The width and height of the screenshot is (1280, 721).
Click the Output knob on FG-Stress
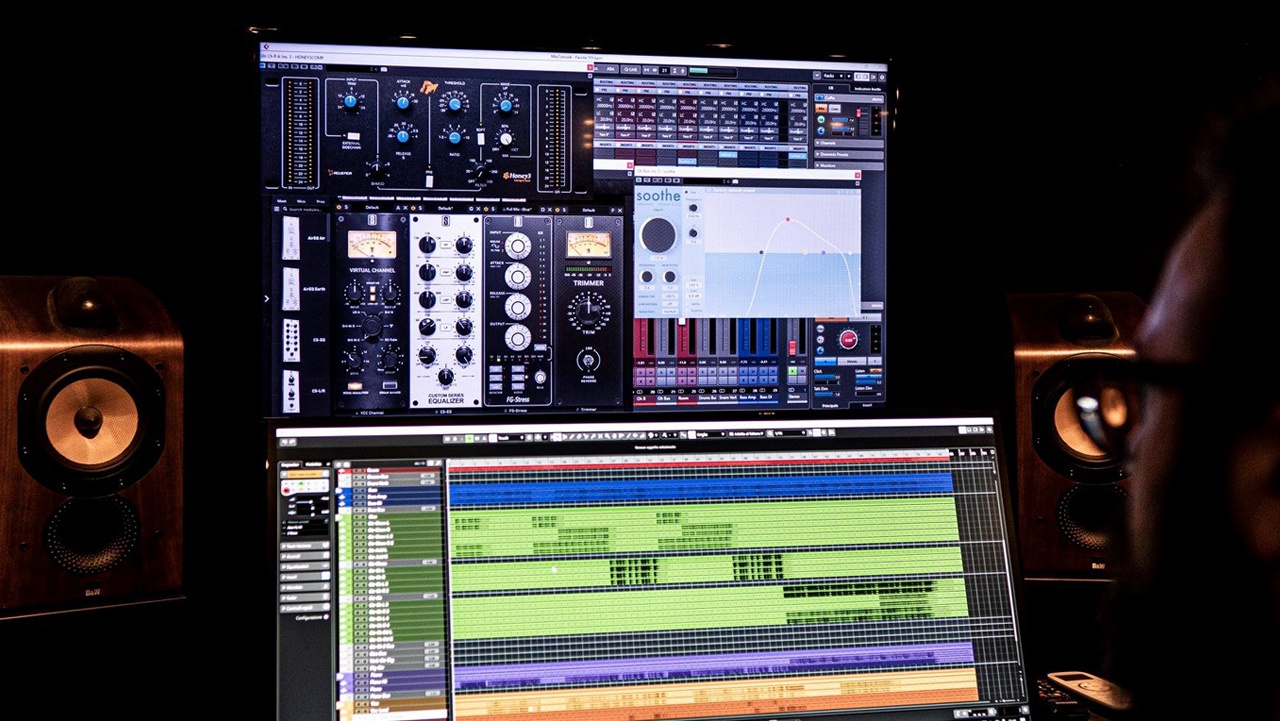click(517, 337)
